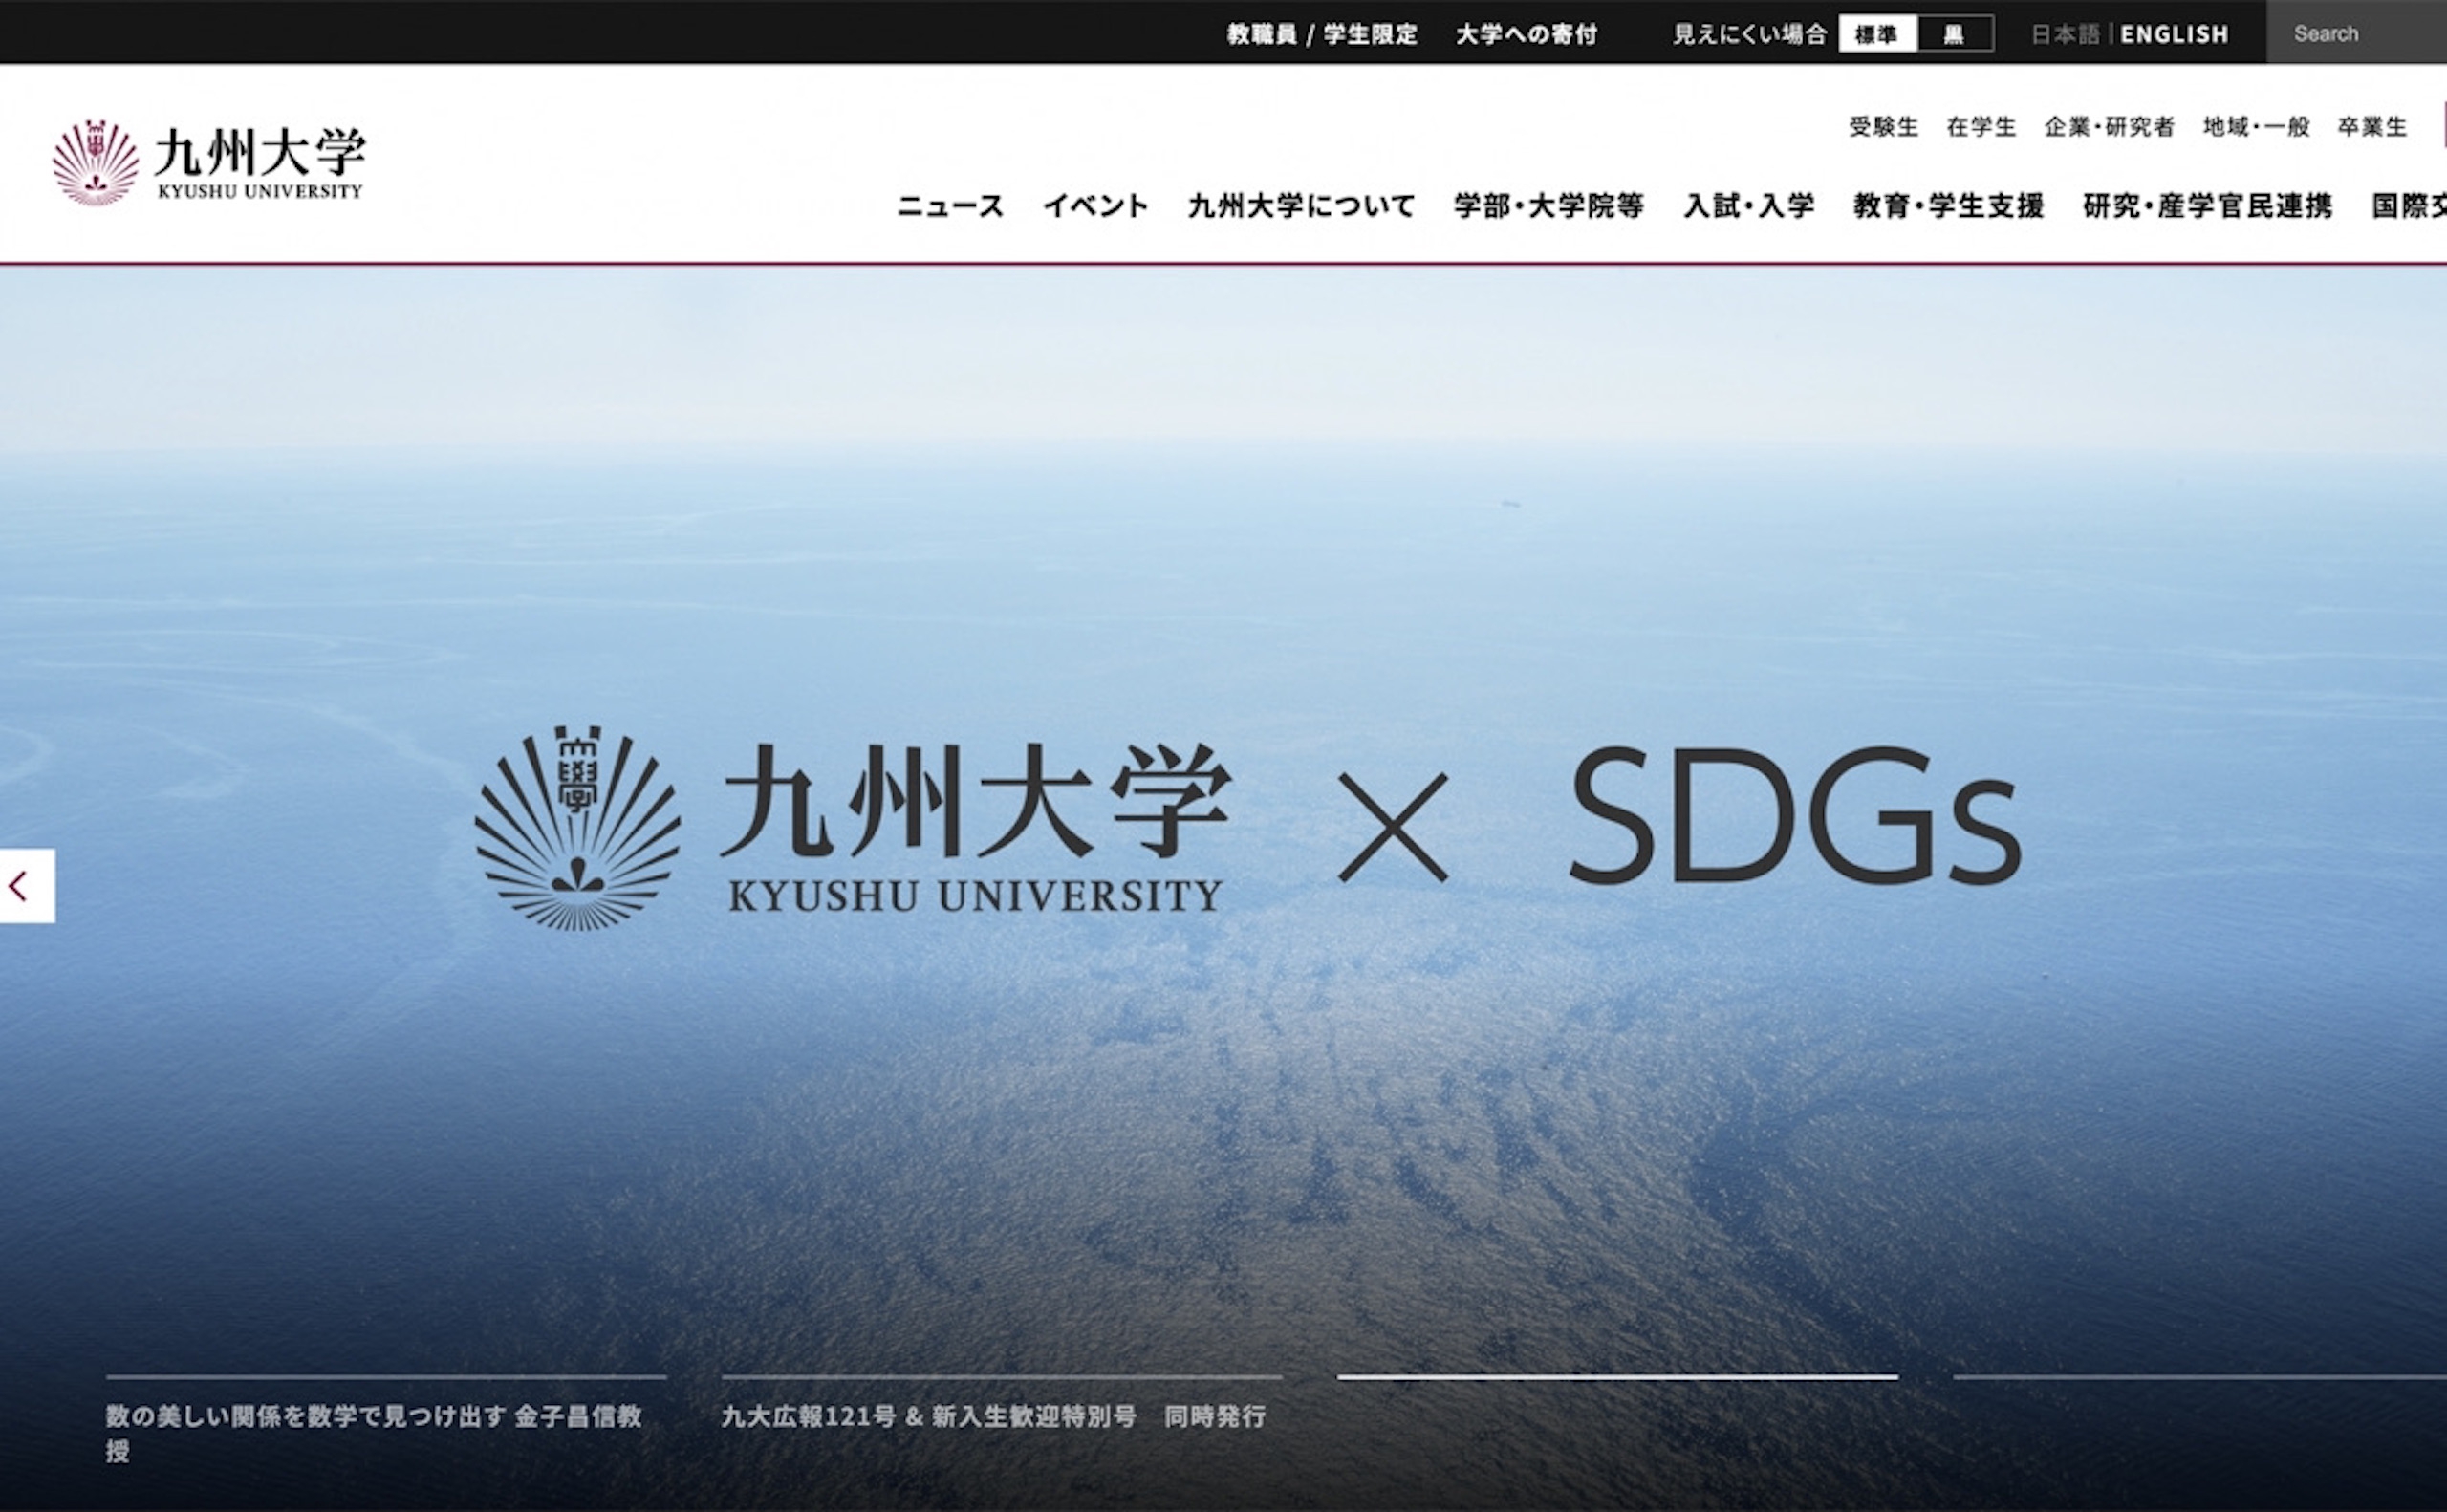This screenshot has height=1512, width=2447.
Task: Open 大学への寄付 link
Action: [x=1526, y=34]
